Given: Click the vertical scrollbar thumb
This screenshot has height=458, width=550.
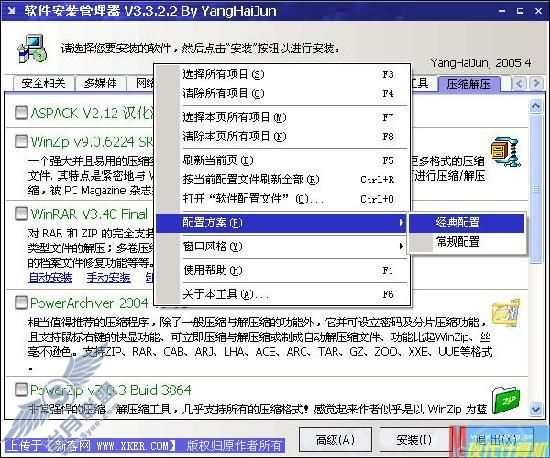Looking at the screenshot, I should (536, 189).
